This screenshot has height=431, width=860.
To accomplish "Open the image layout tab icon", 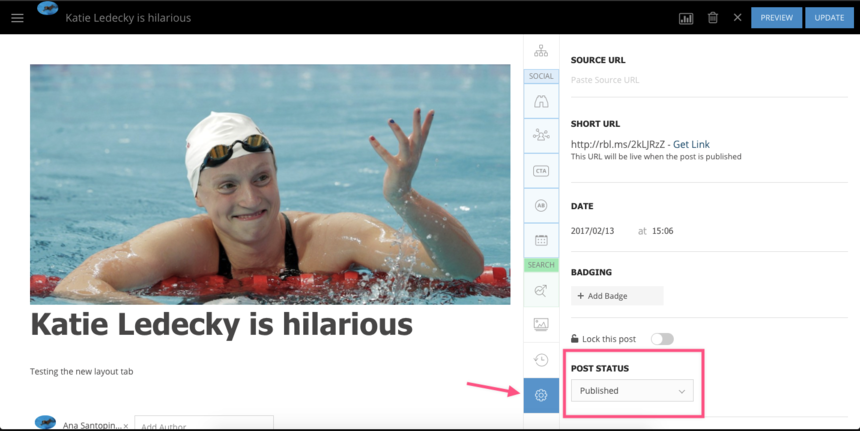I will click(x=541, y=324).
